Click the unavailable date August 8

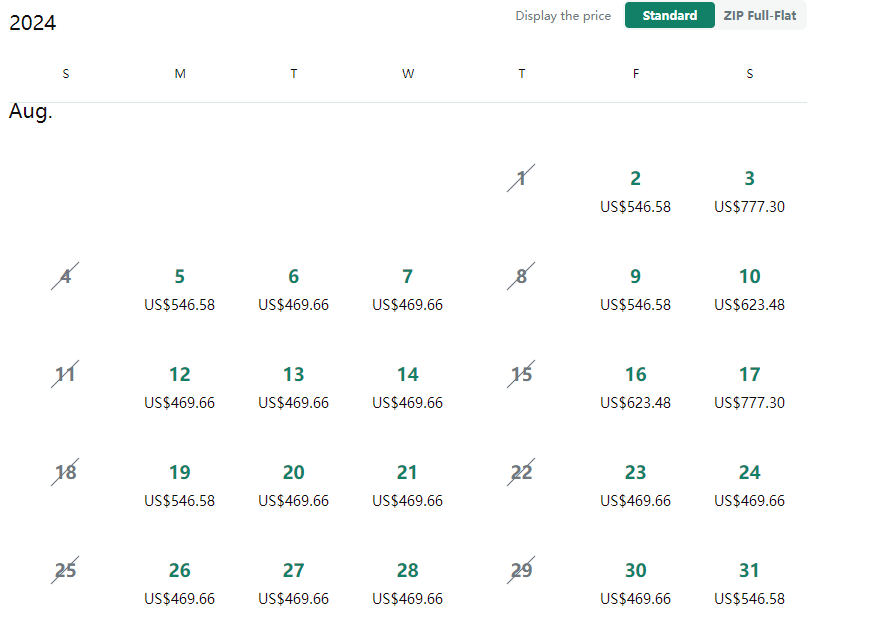tap(521, 276)
